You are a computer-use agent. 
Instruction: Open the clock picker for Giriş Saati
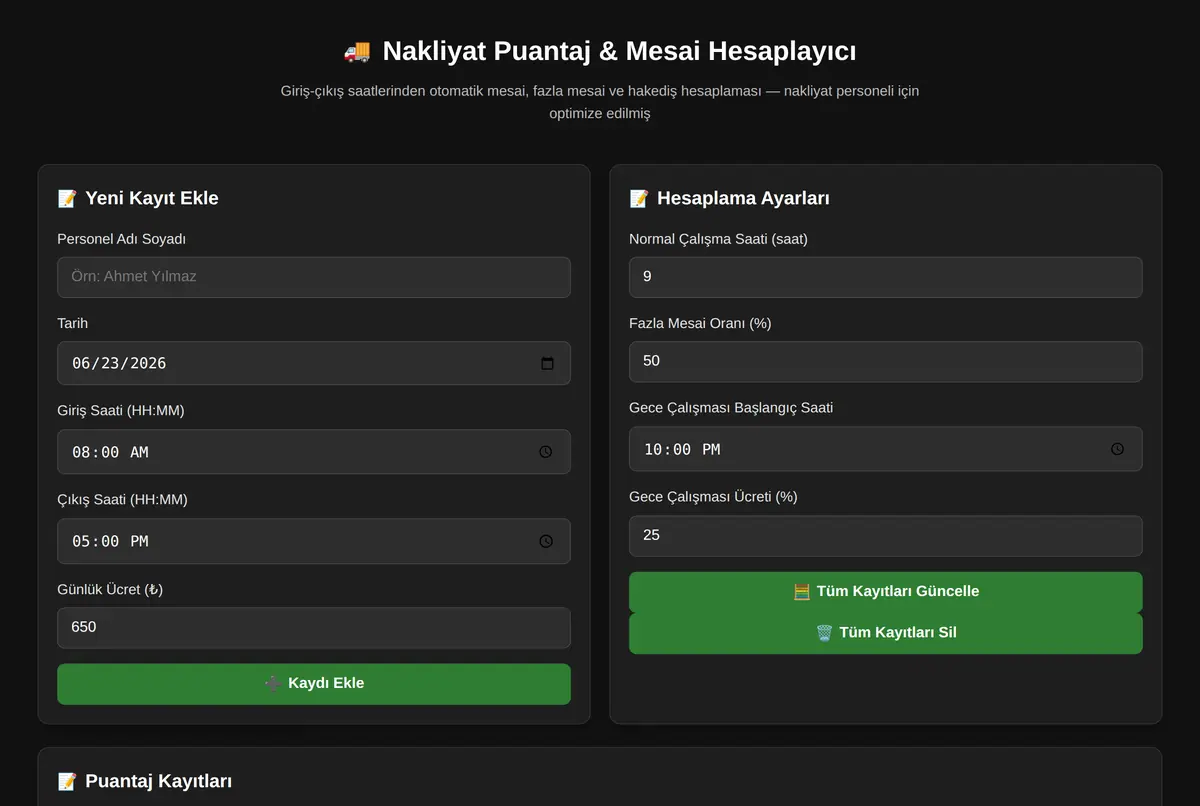(546, 452)
